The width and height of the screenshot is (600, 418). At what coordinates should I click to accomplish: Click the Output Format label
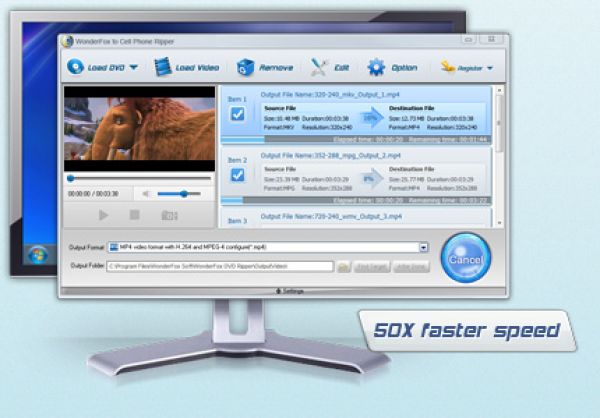pyautogui.click(x=86, y=247)
